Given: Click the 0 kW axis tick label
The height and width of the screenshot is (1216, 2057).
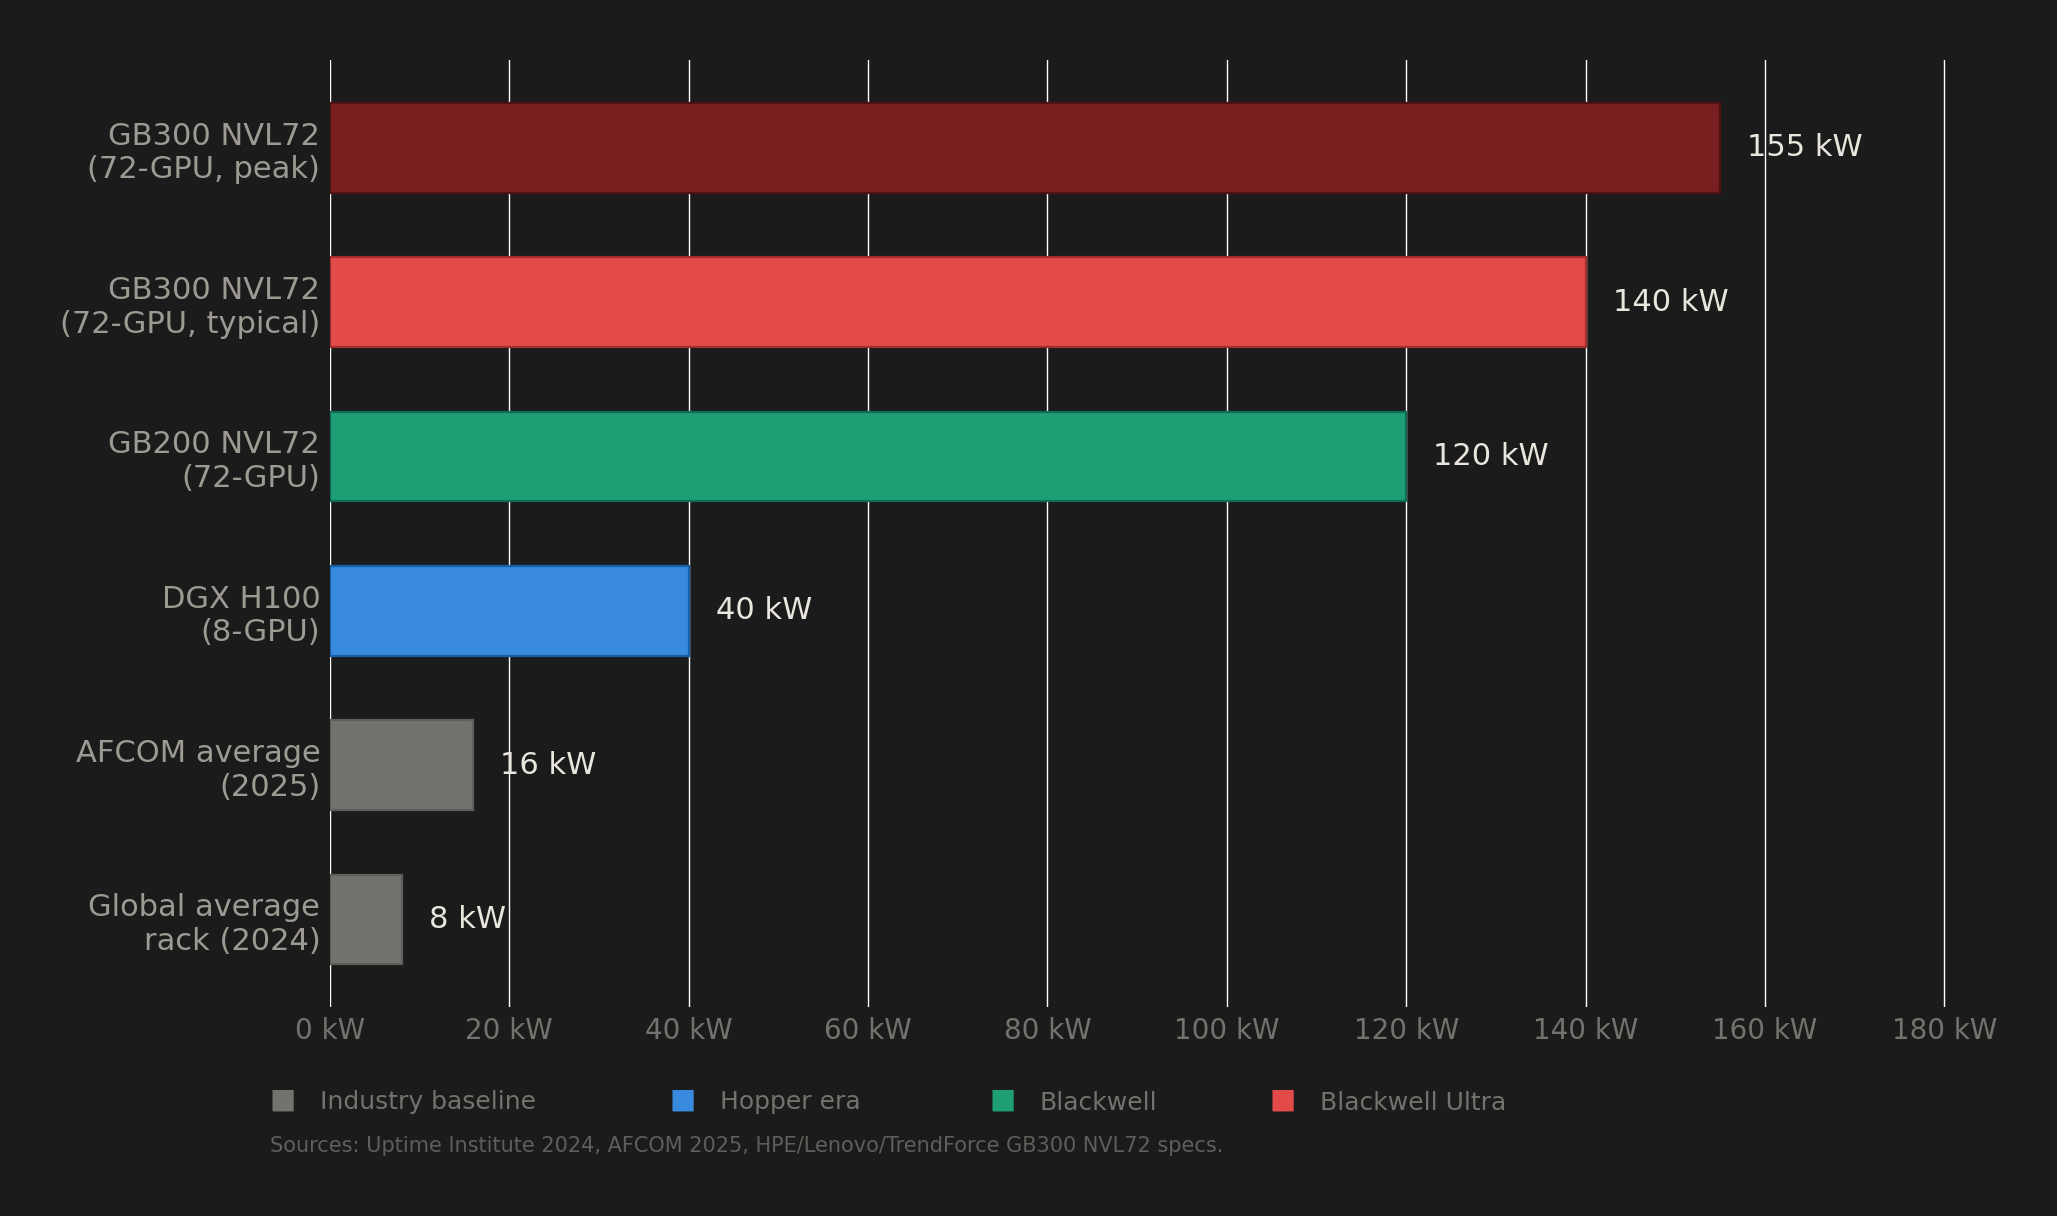Looking at the screenshot, I should pyautogui.click(x=330, y=1028).
